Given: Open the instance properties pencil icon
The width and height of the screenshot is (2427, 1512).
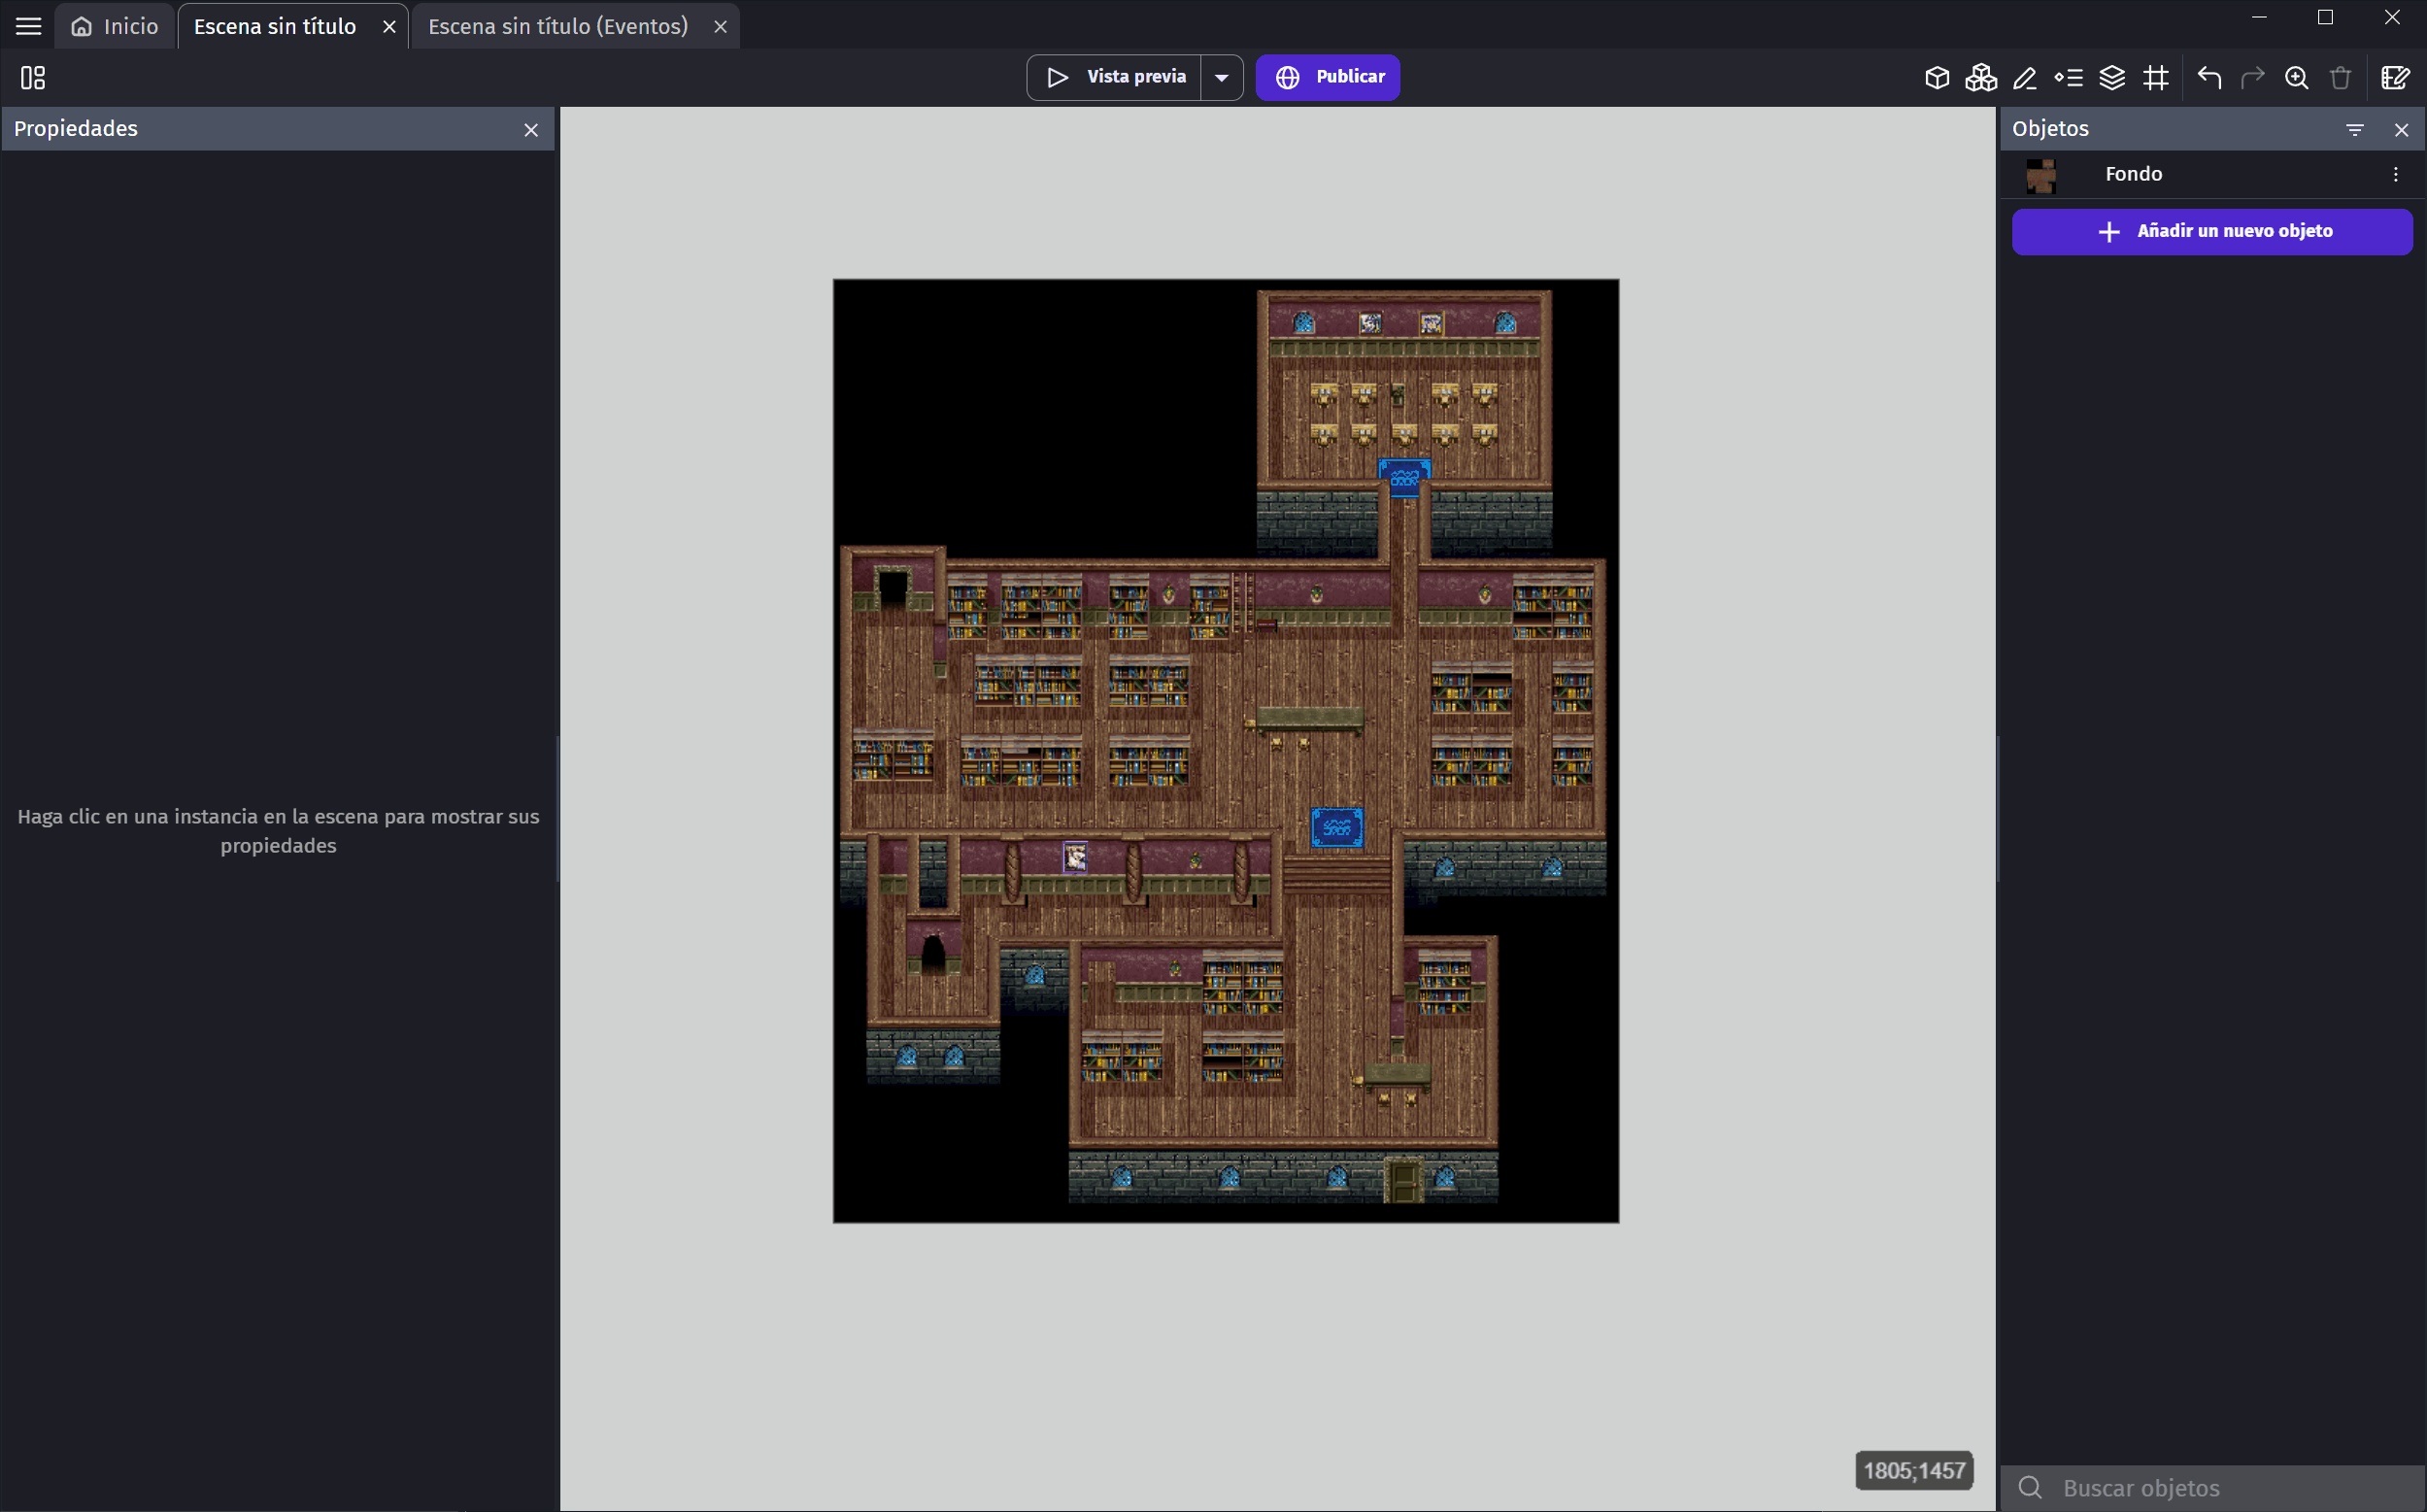Looking at the screenshot, I should coord(2025,77).
